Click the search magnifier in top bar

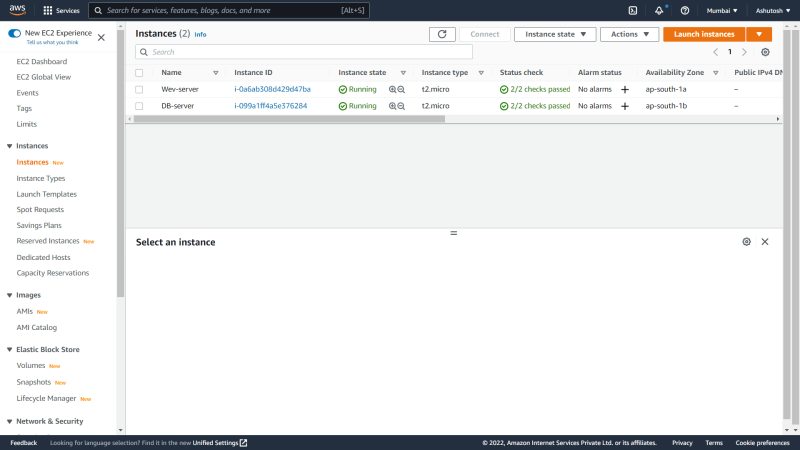click(x=98, y=10)
